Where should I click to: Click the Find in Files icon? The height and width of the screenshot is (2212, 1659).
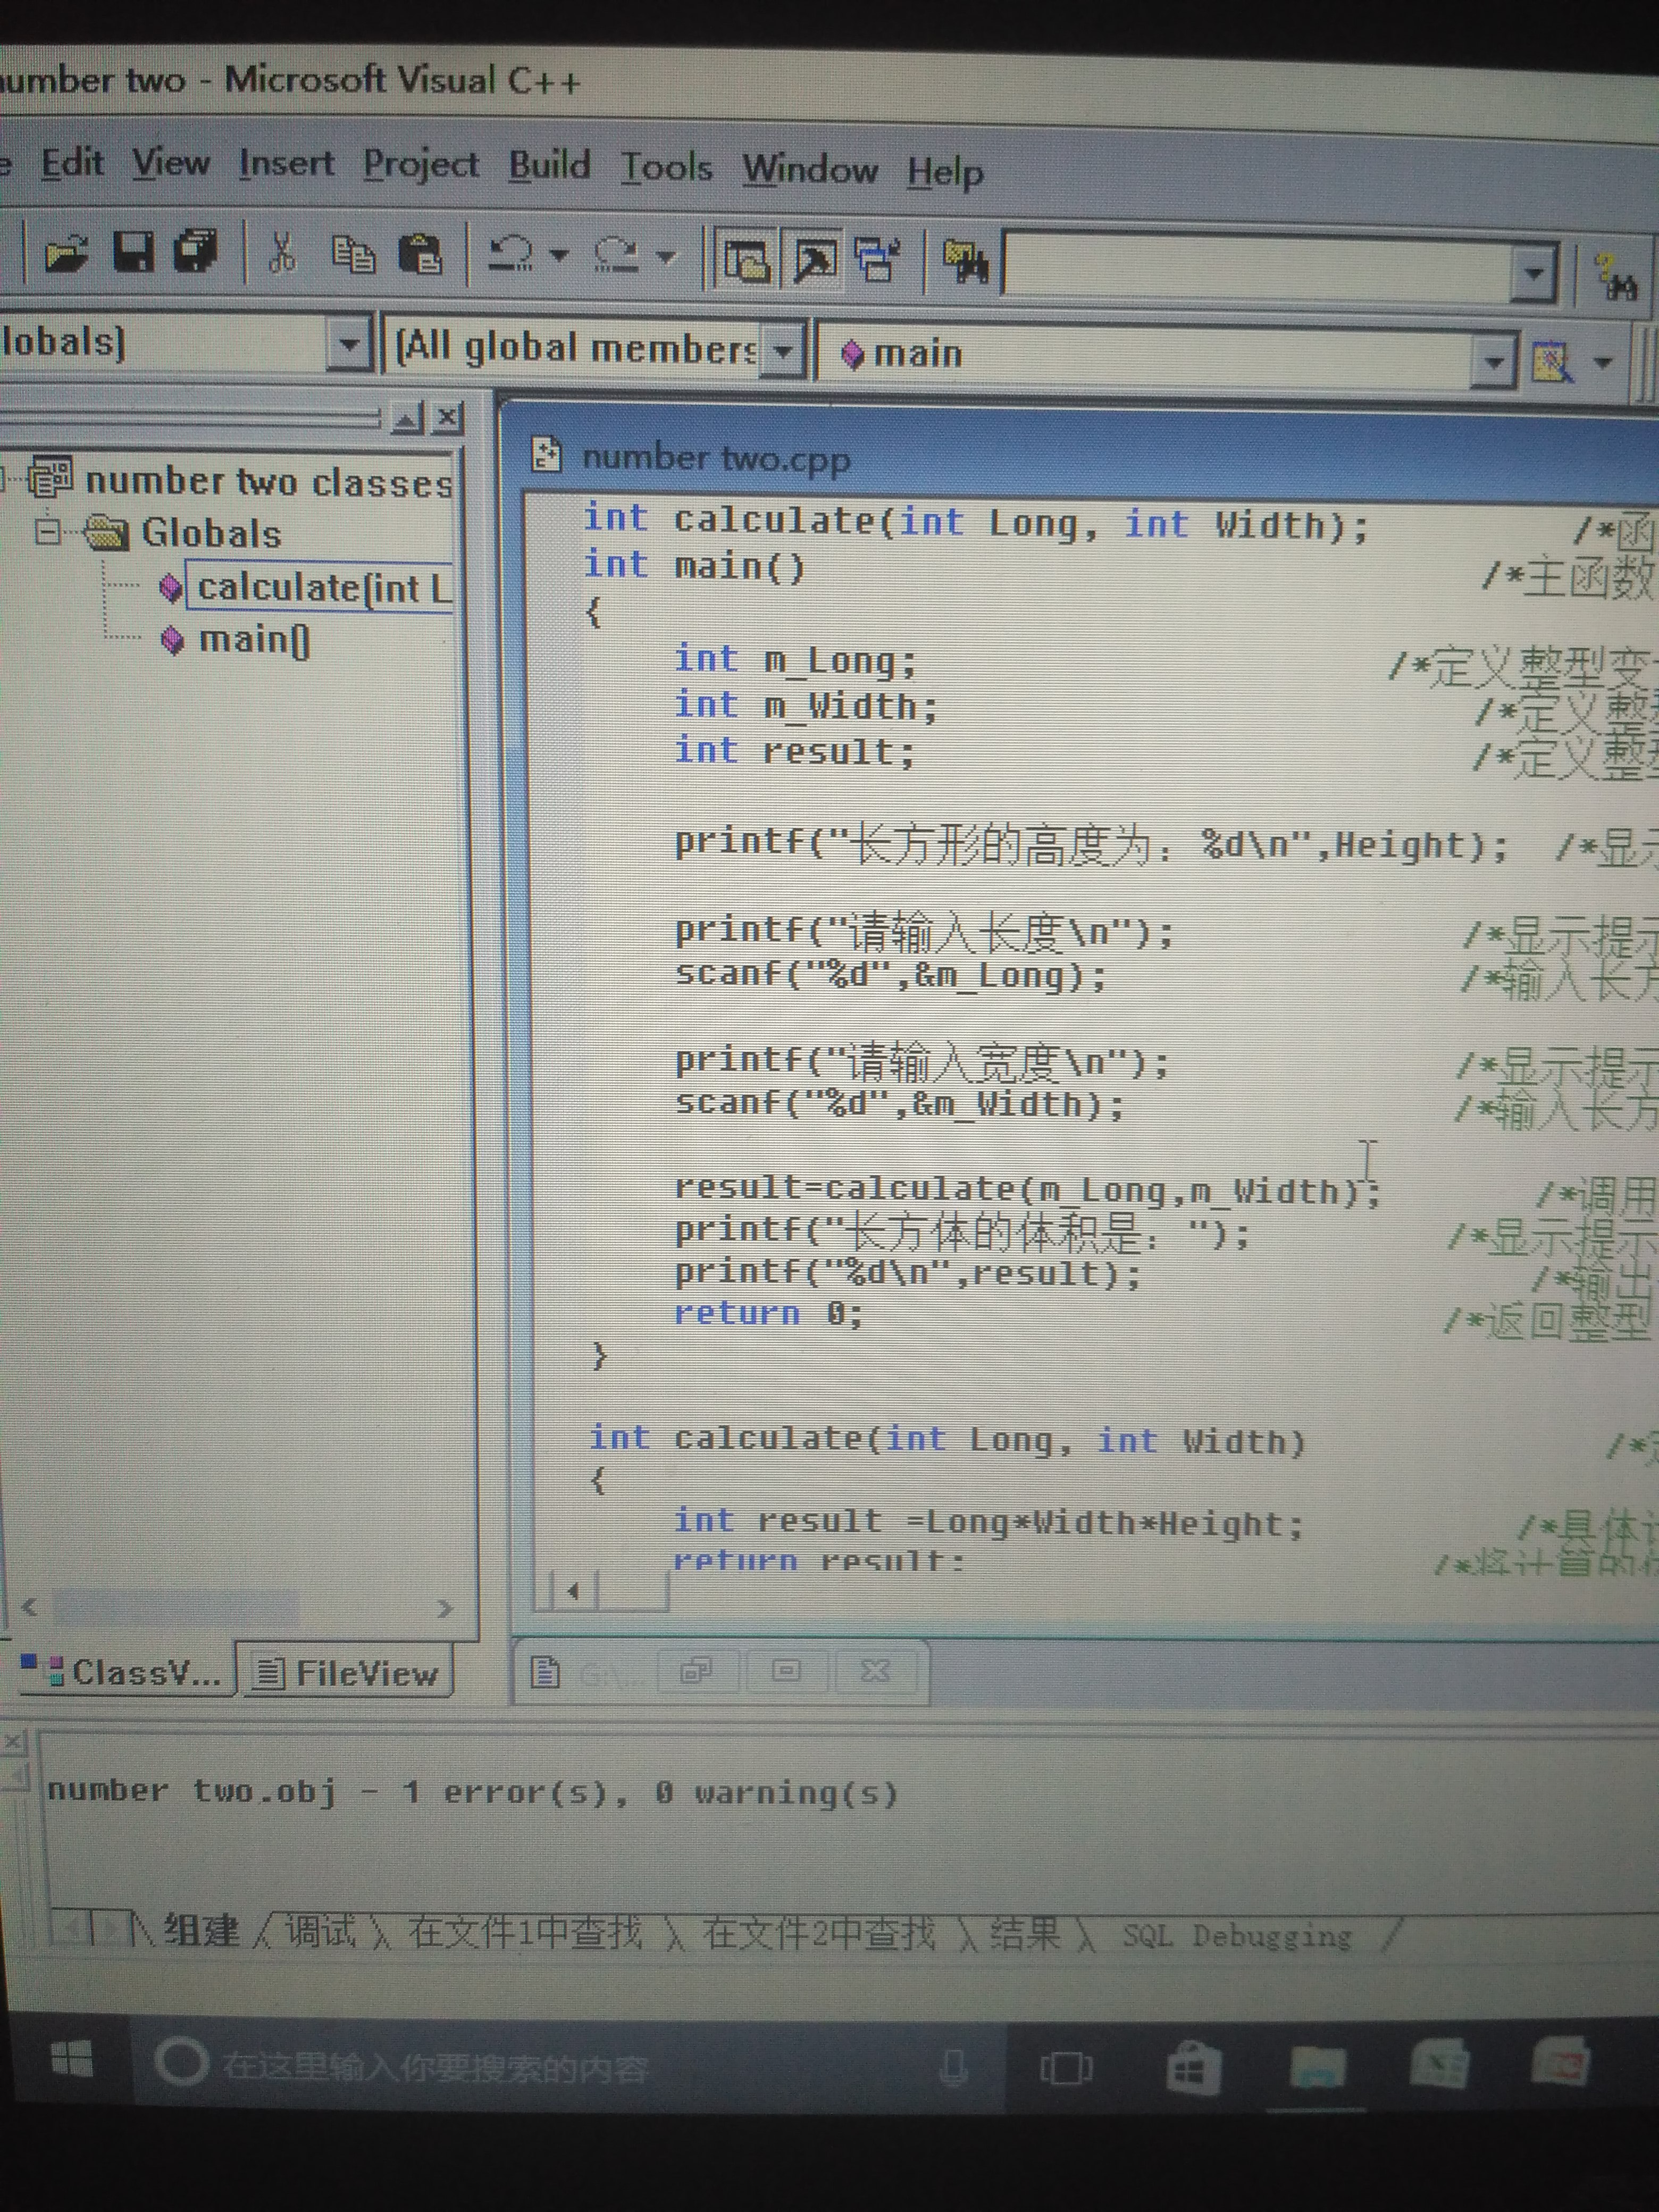click(965, 263)
